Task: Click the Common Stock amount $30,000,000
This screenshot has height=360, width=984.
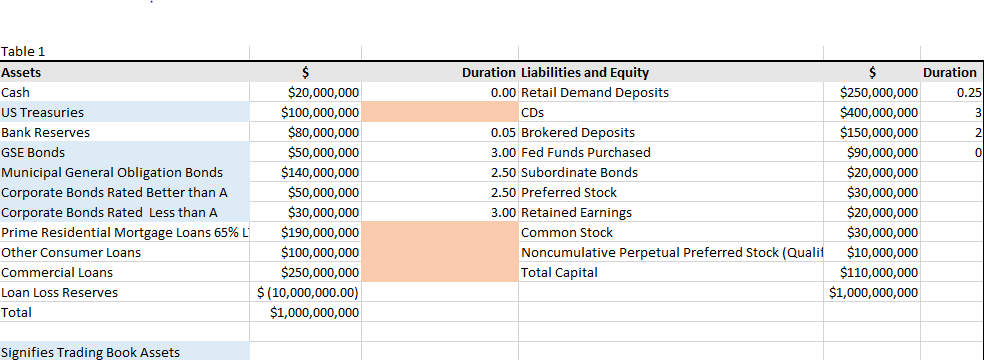Action: pyautogui.click(x=872, y=233)
